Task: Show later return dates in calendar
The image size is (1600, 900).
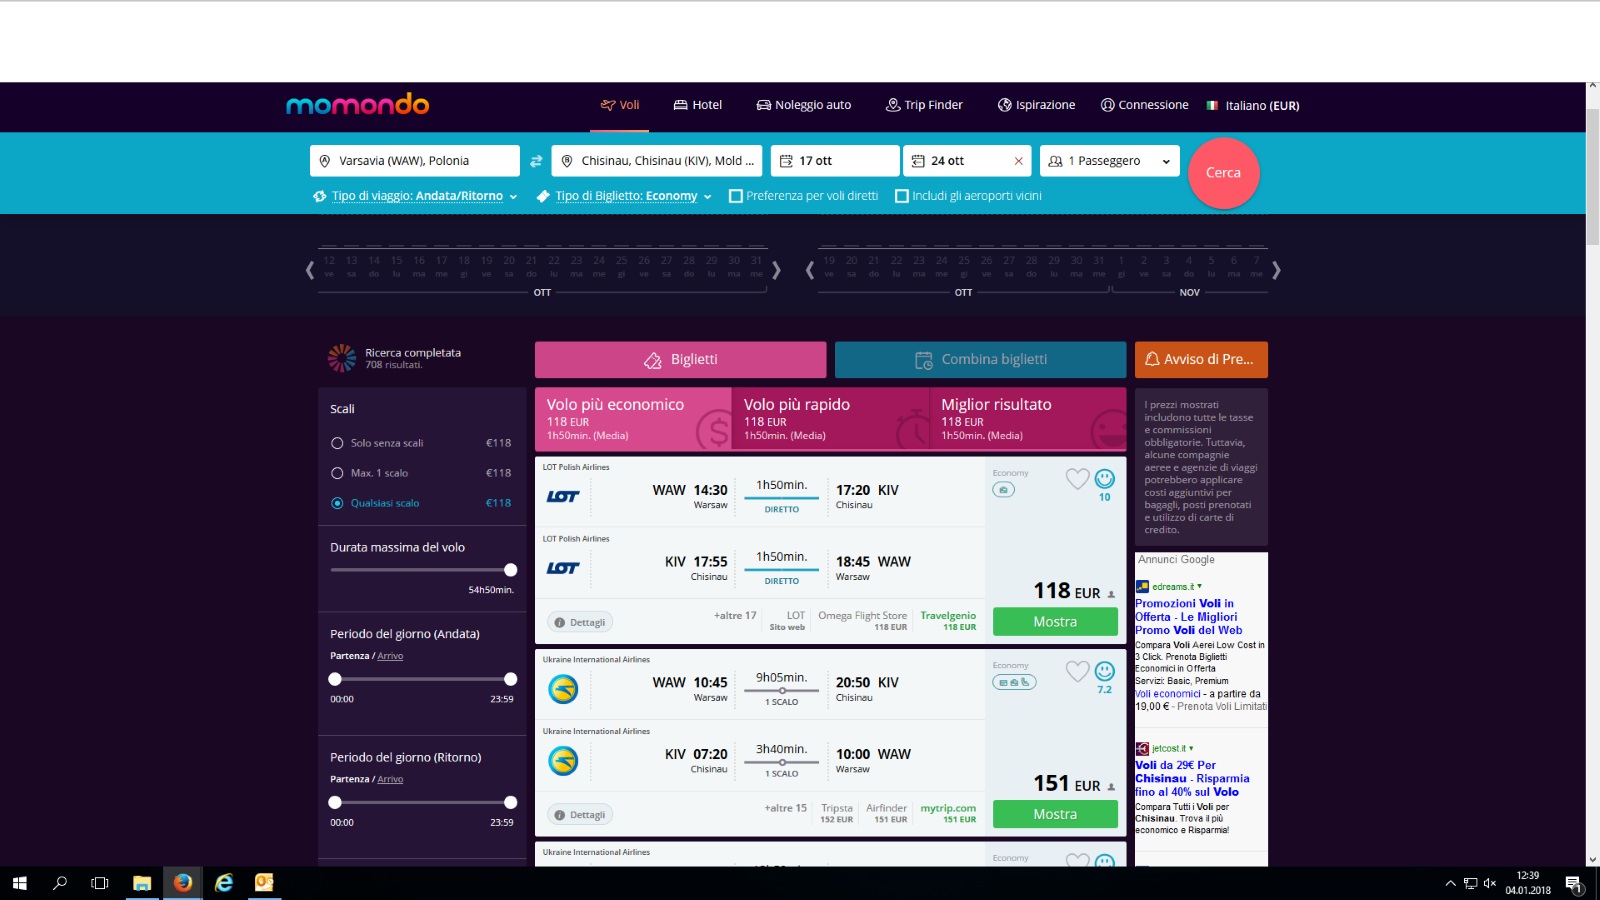Action: point(1276,270)
